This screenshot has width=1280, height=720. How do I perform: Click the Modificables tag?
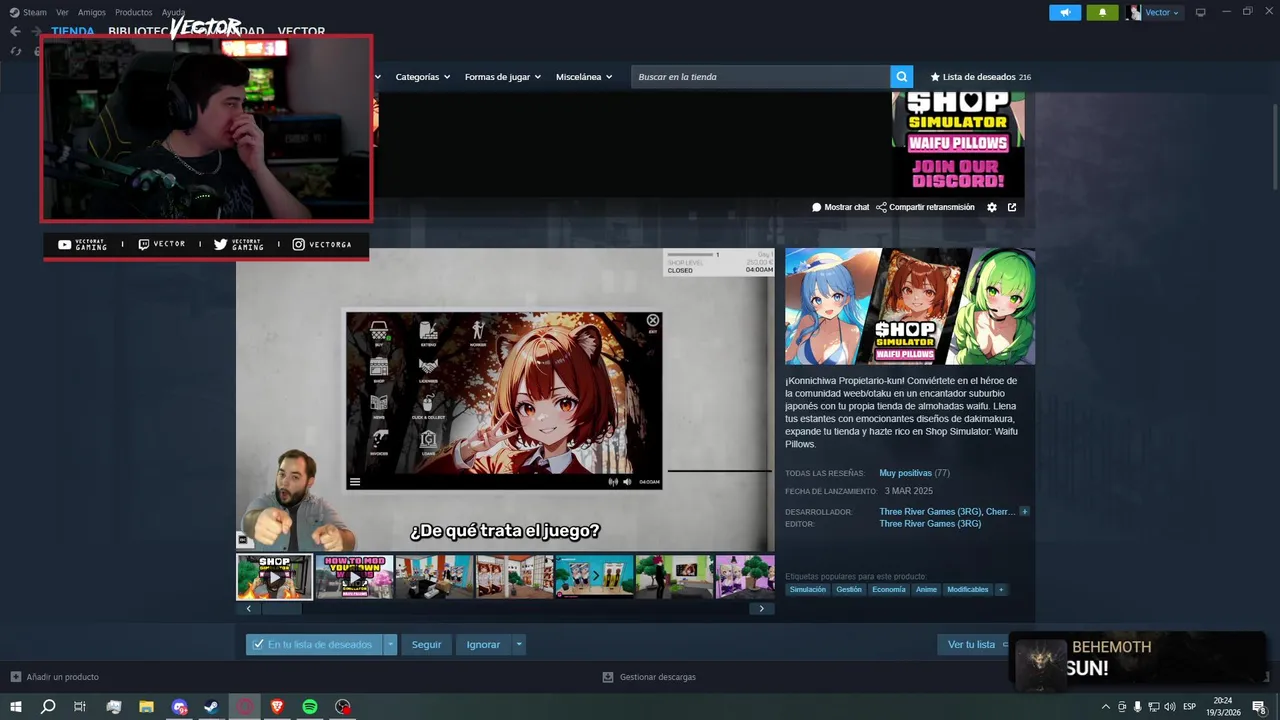967,590
